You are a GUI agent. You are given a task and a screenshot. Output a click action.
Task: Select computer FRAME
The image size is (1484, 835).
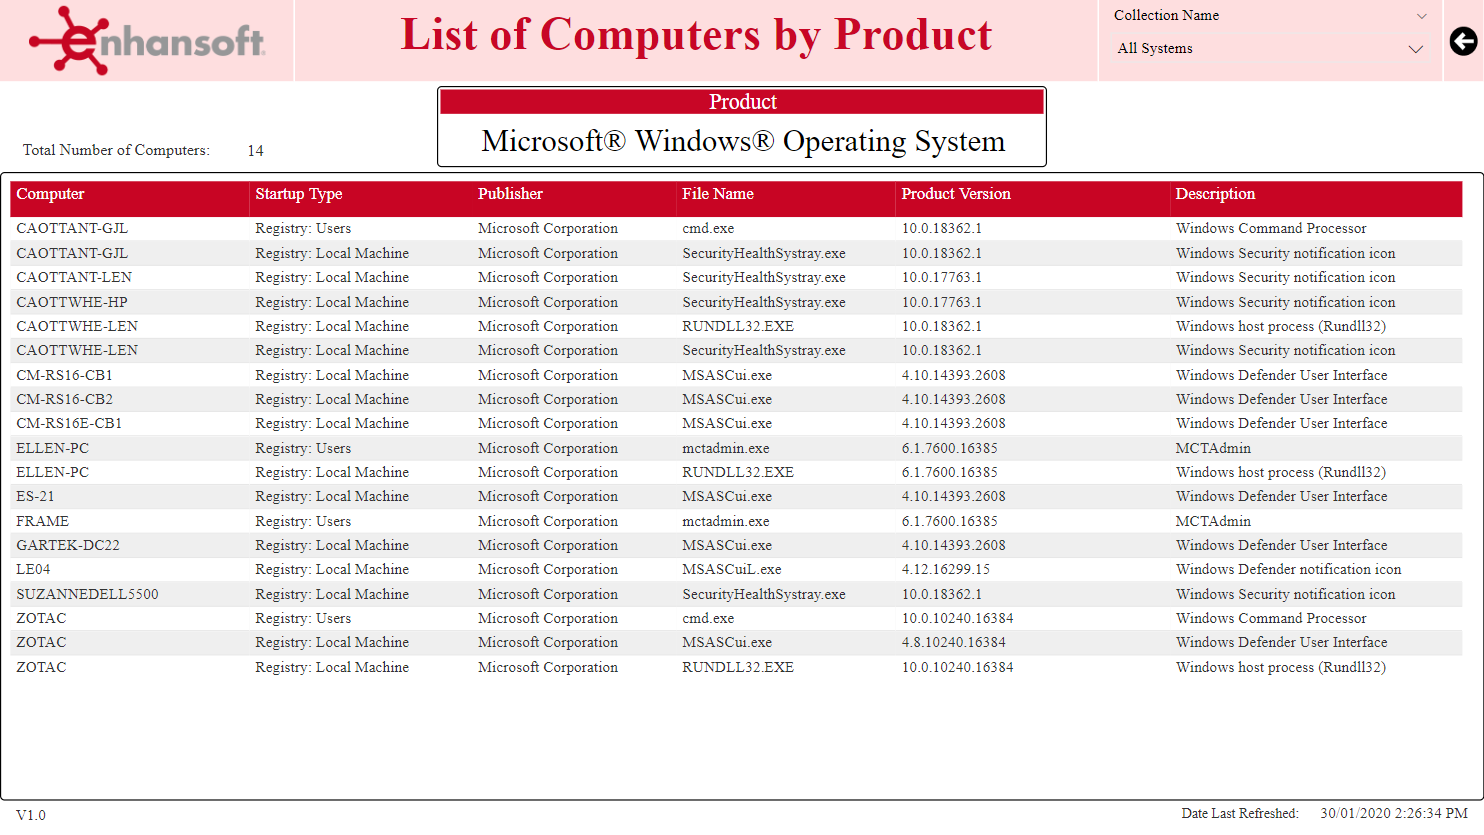point(42,521)
